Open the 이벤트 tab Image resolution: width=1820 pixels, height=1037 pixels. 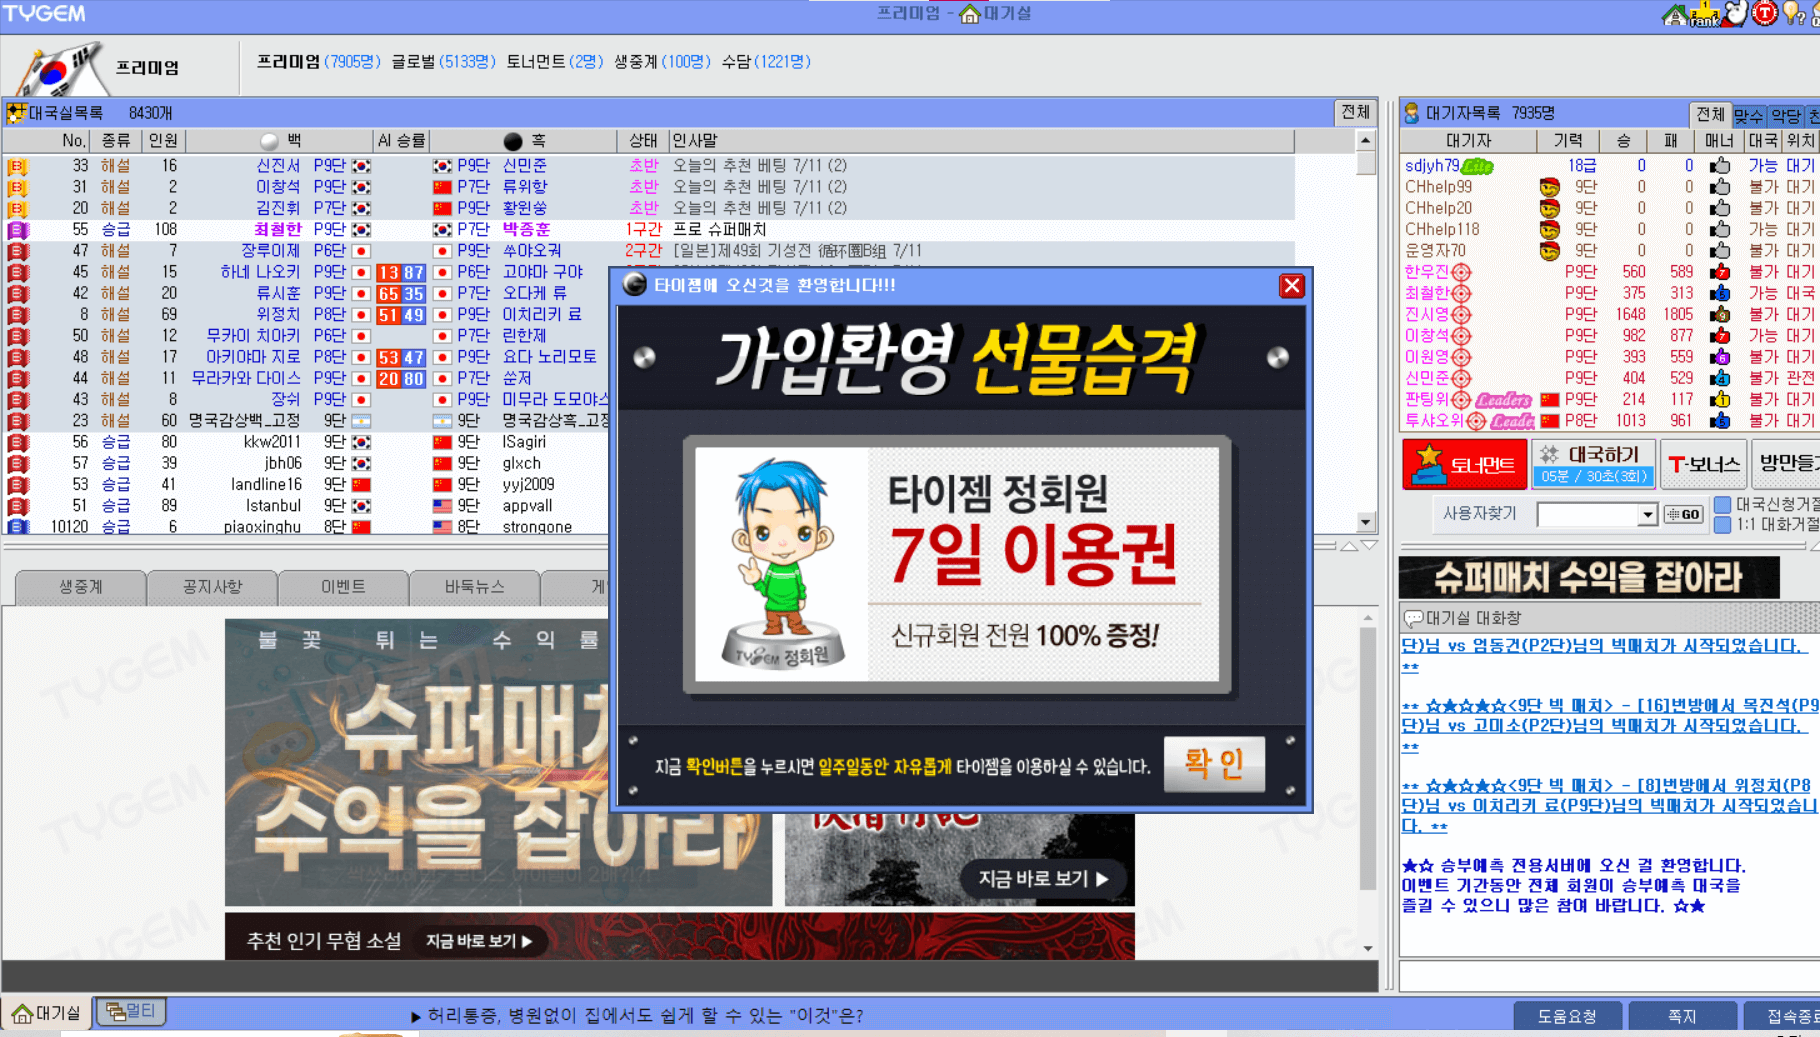(x=343, y=587)
